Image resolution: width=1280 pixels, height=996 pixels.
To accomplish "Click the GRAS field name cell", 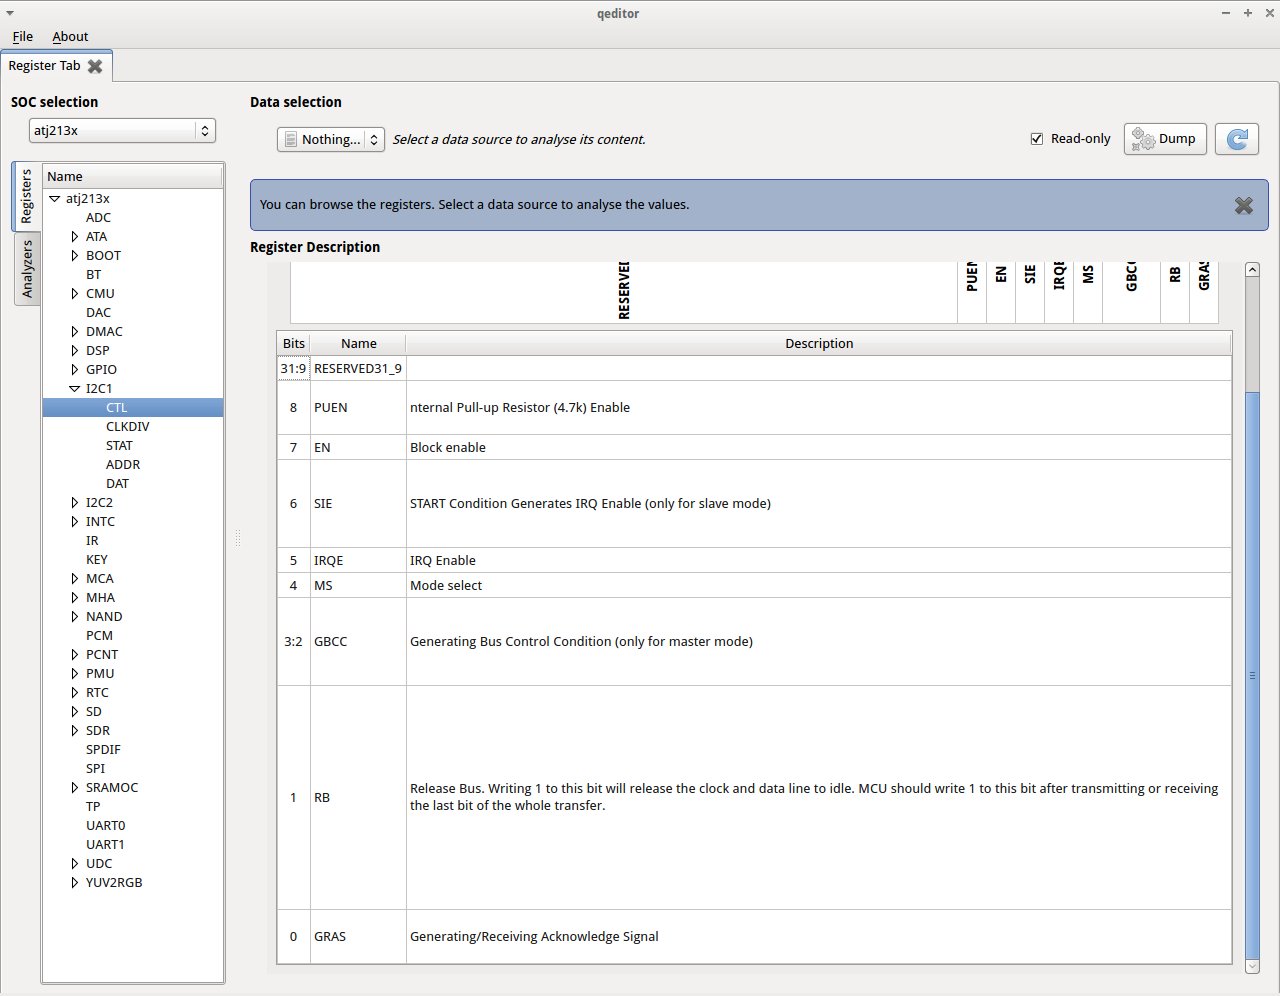I will tap(358, 937).
